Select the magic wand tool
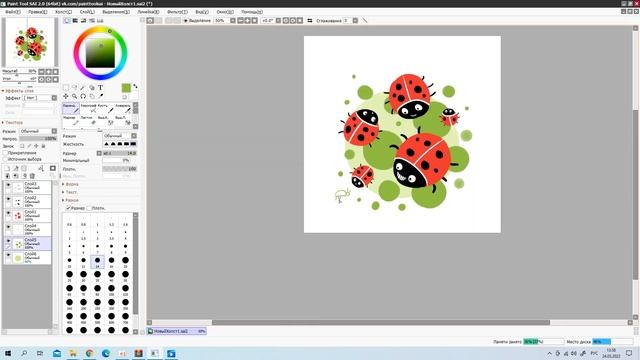 [x=83, y=87]
